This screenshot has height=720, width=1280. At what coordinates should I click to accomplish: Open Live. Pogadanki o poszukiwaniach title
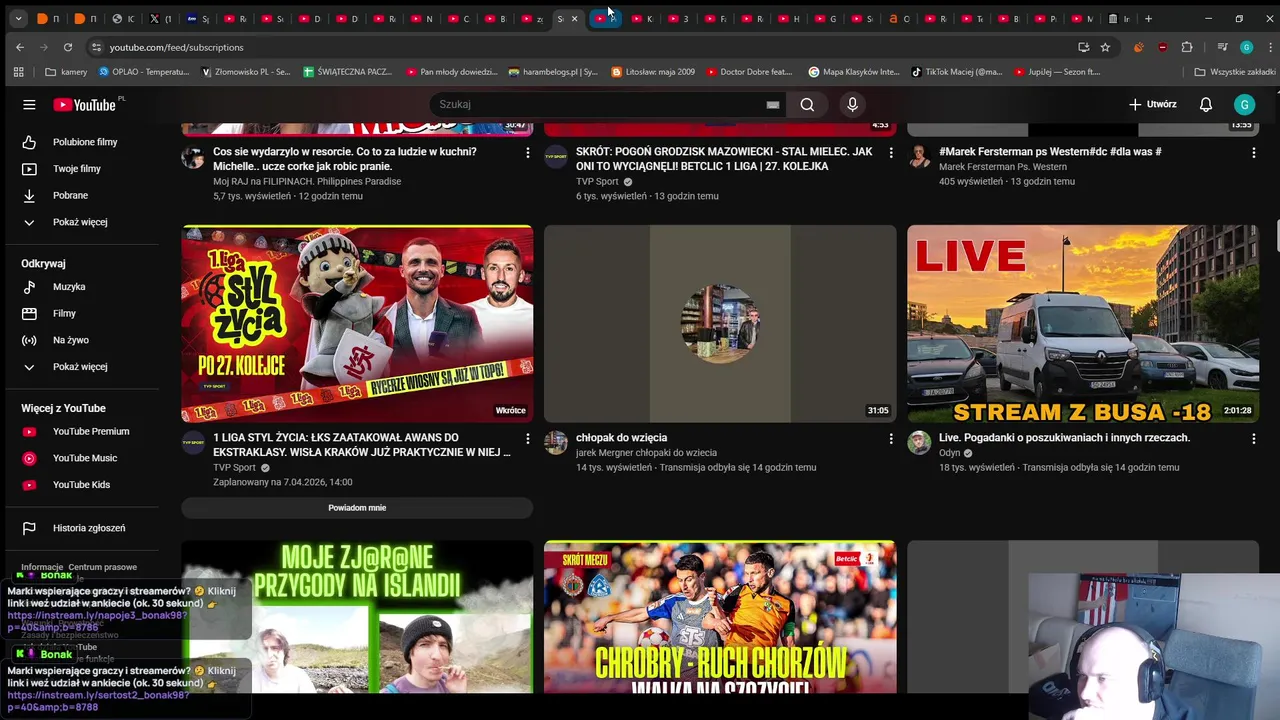click(1064, 438)
